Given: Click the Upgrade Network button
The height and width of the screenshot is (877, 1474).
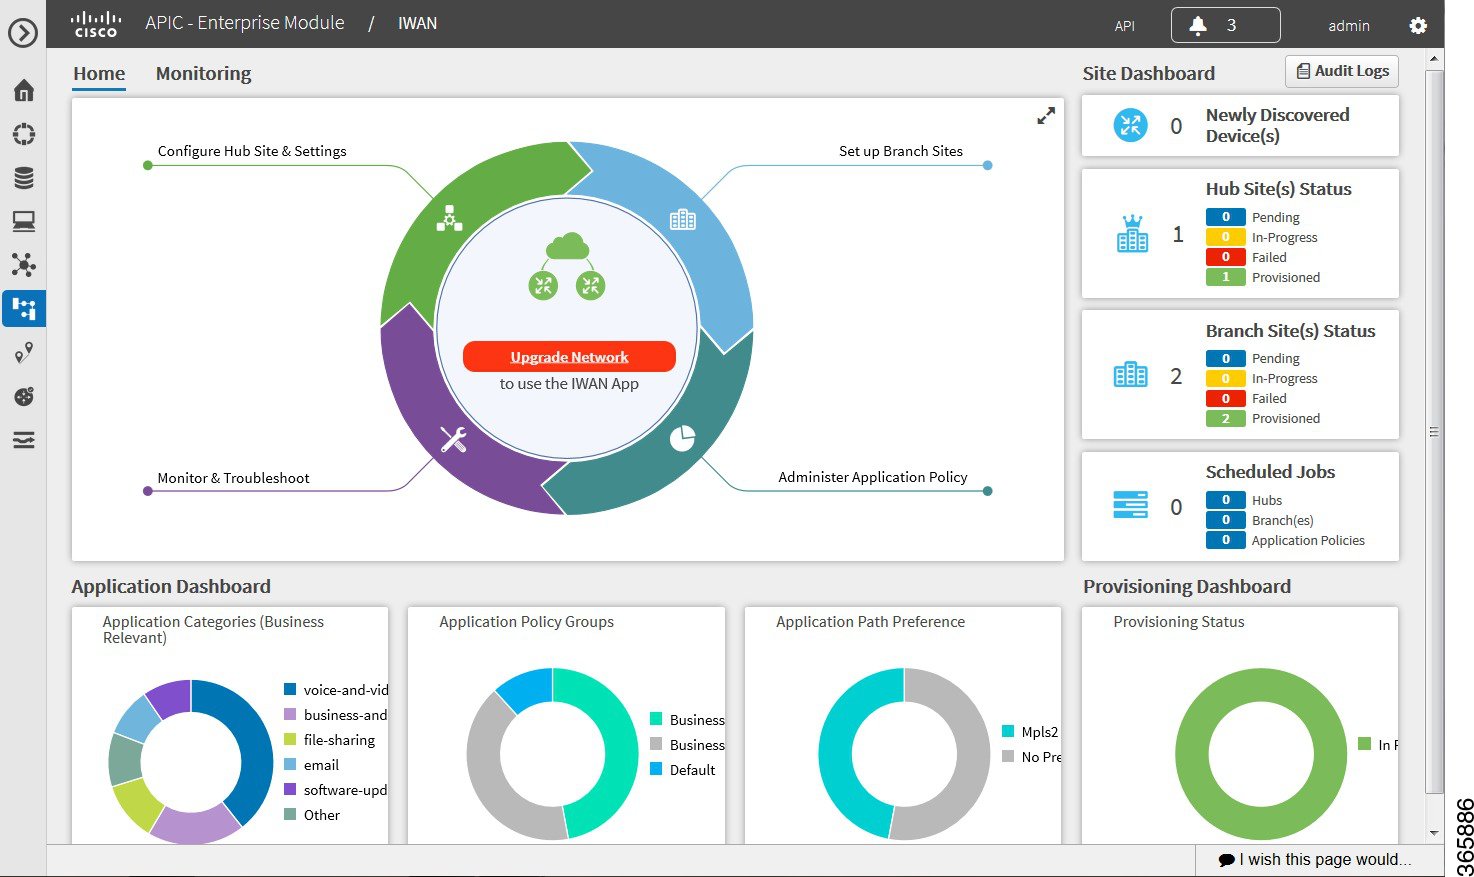Looking at the screenshot, I should click(569, 357).
